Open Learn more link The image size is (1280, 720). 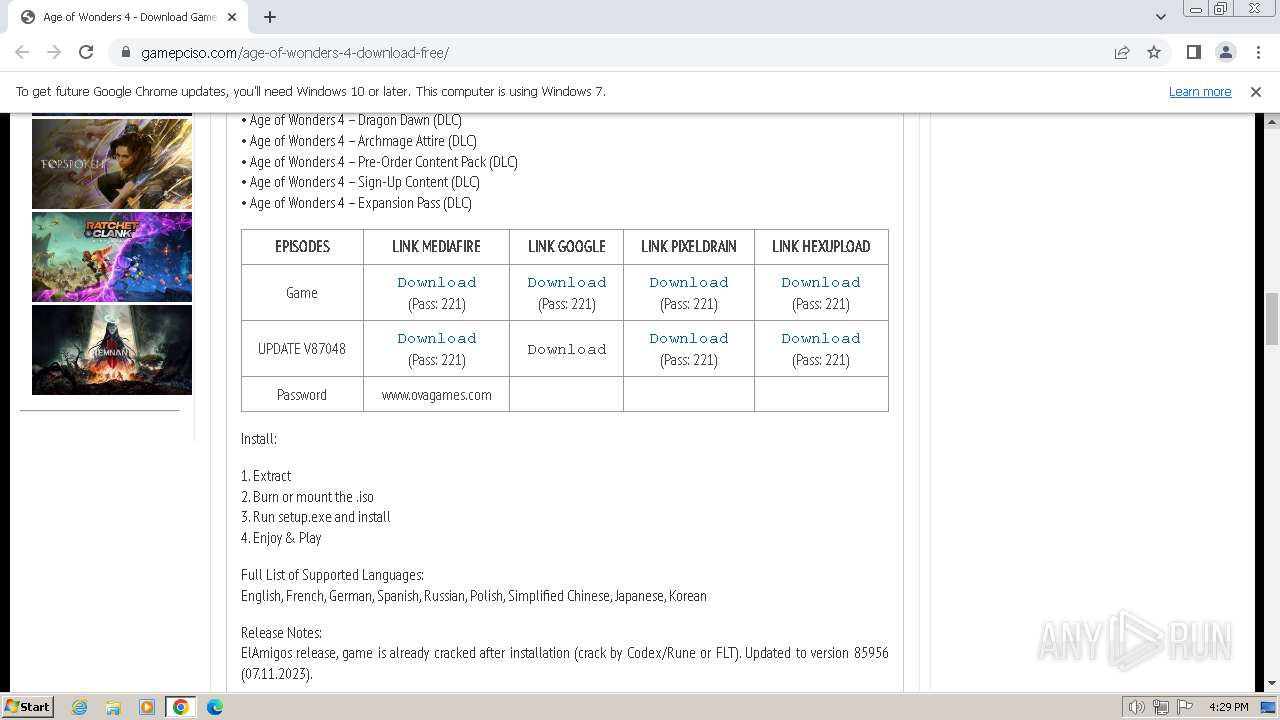coord(1200,91)
